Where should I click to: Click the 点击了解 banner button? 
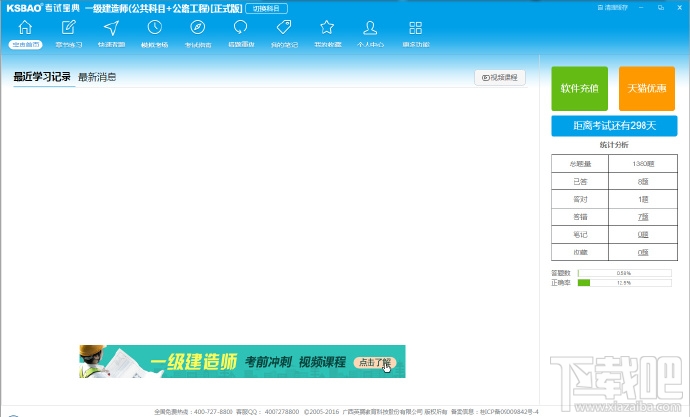(x=375, y=362)
